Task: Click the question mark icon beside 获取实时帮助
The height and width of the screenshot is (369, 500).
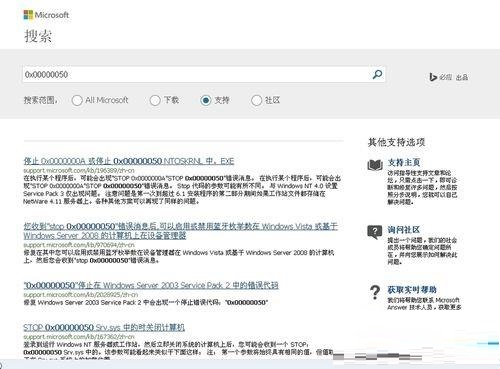Action: click(x=375, y=292)
